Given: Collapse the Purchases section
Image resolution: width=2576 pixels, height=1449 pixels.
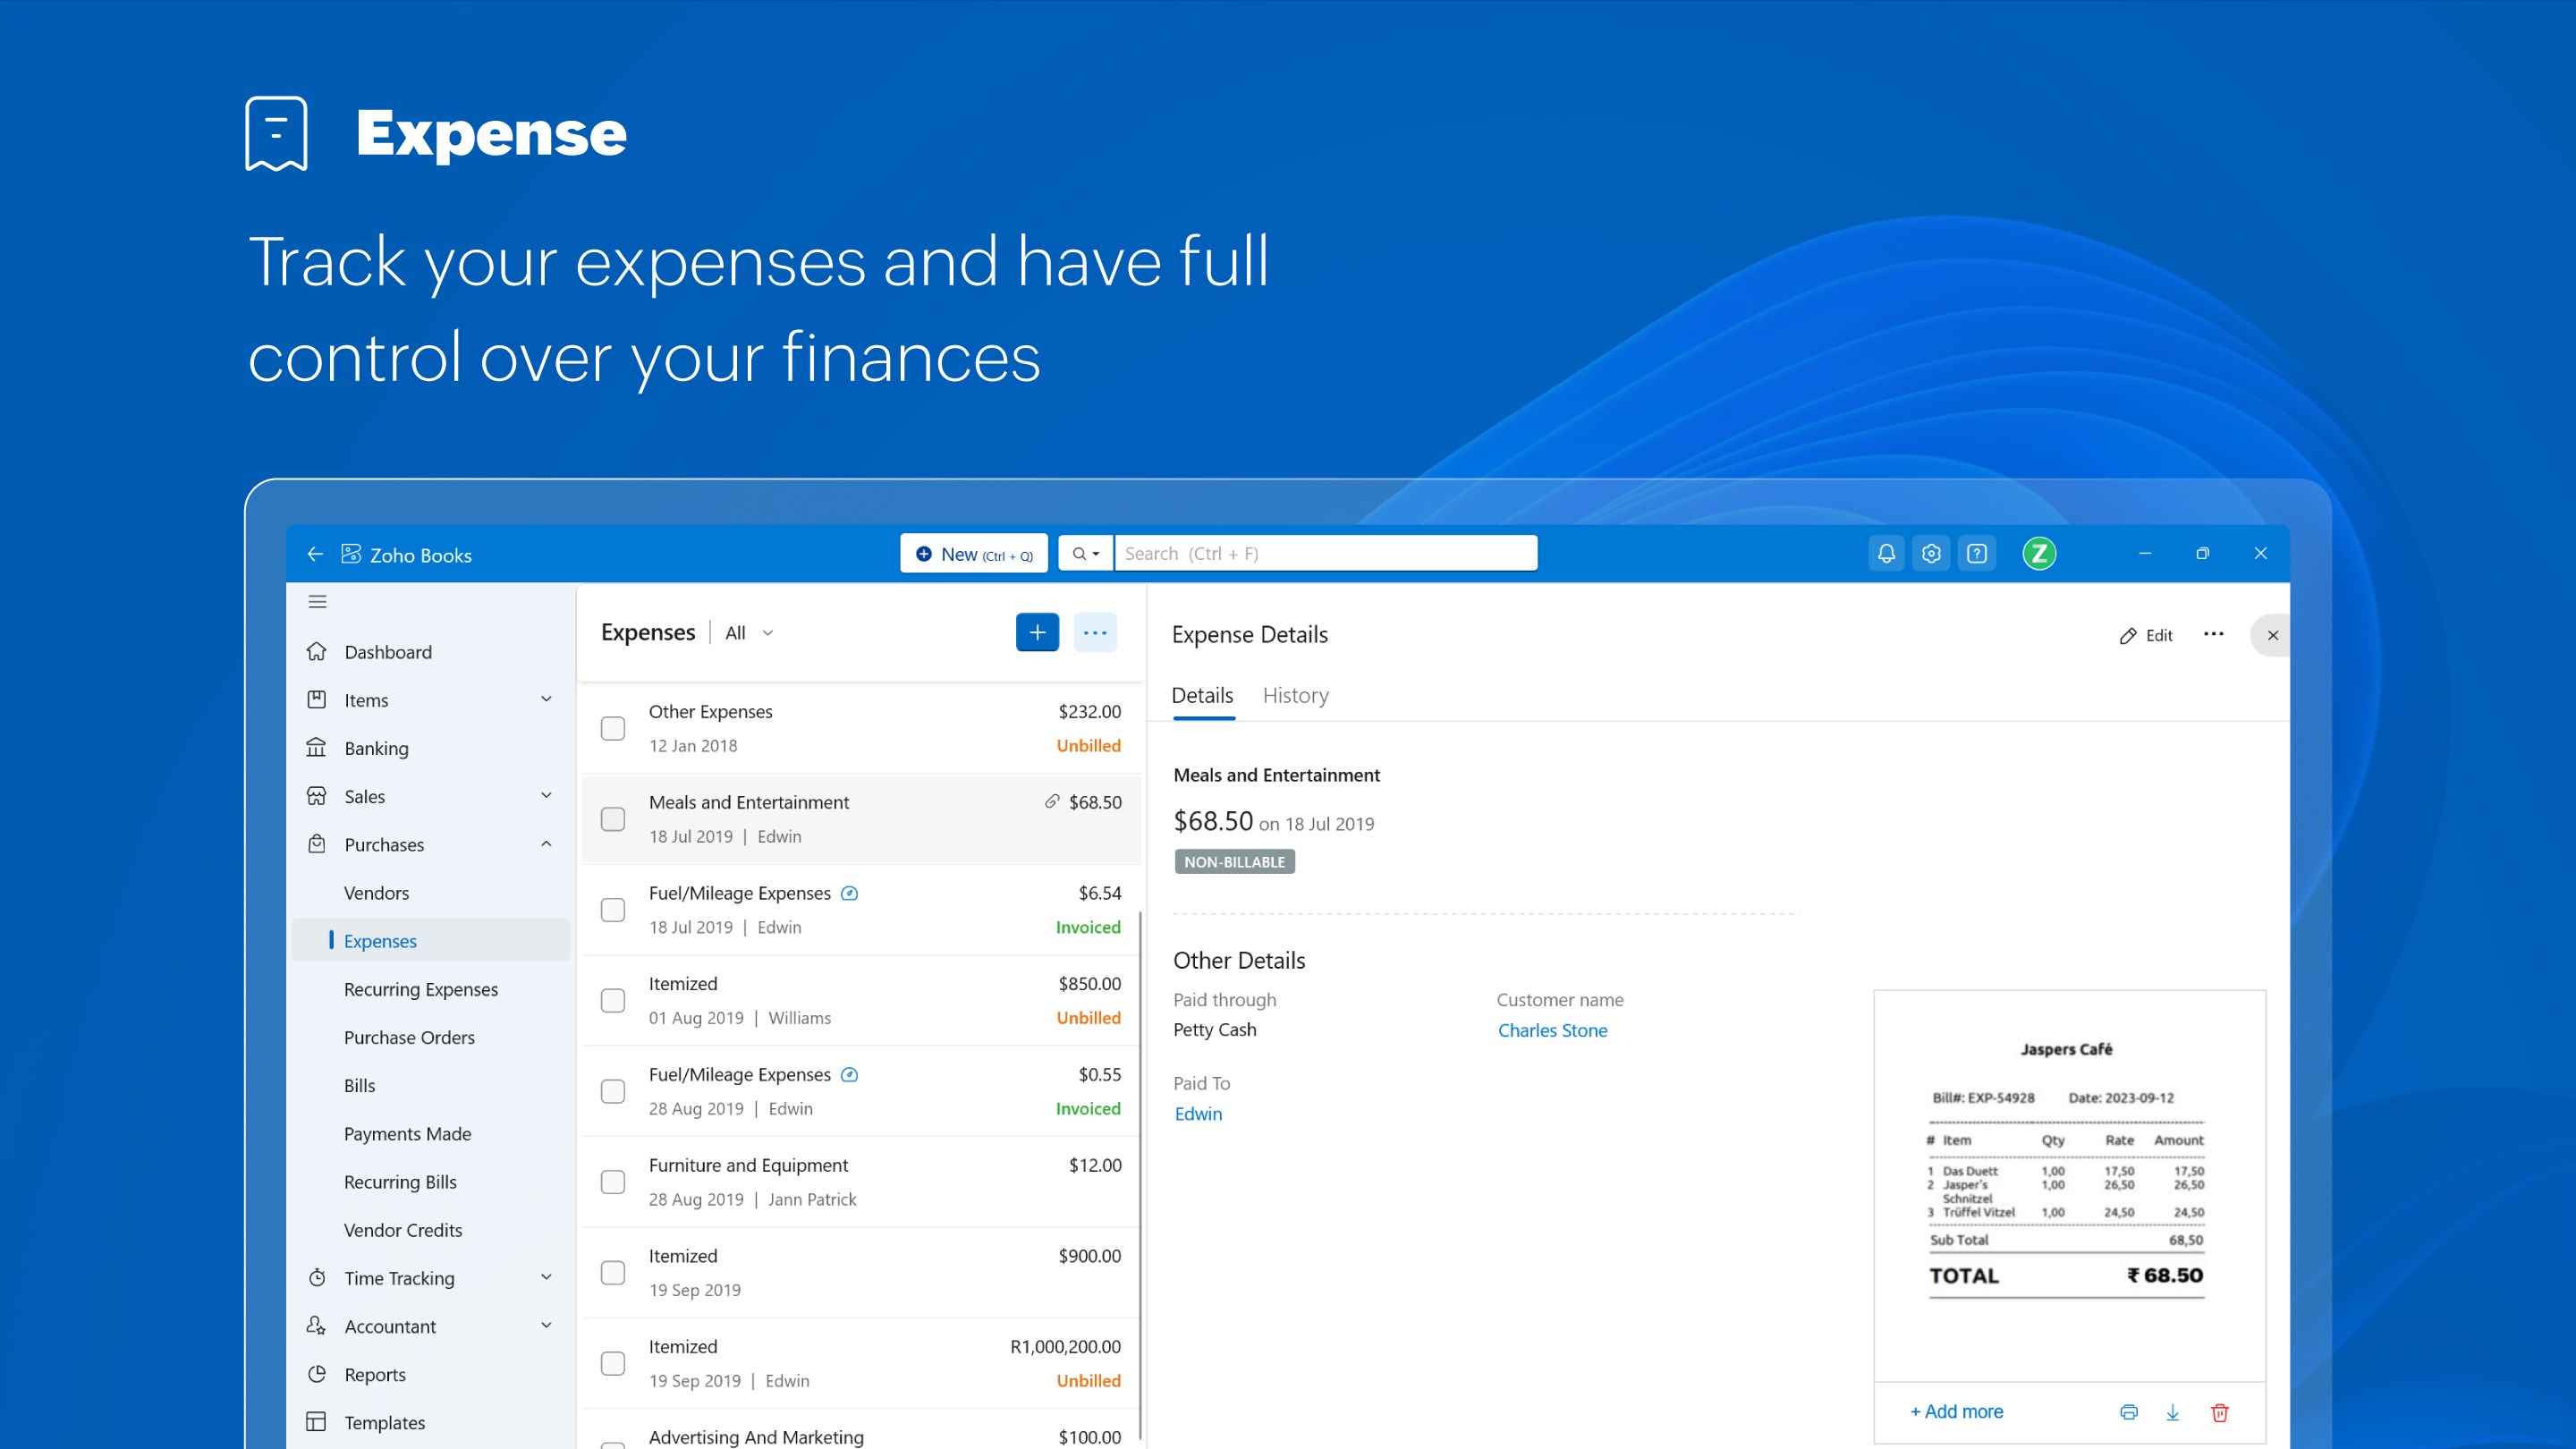Looking at the screenshot, I should (546, 843).
